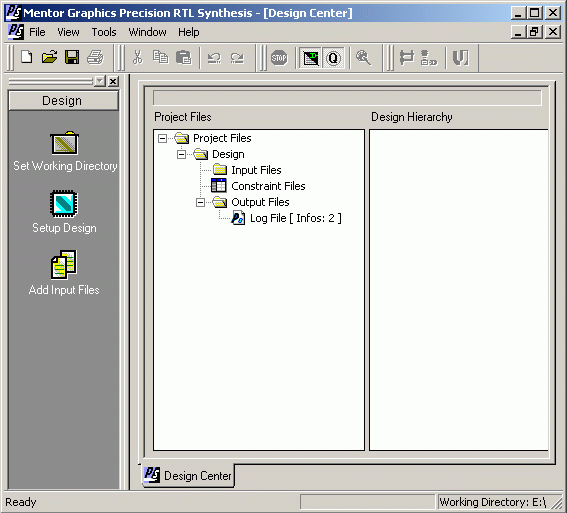Open the design bar dropdown arrow

99,81
